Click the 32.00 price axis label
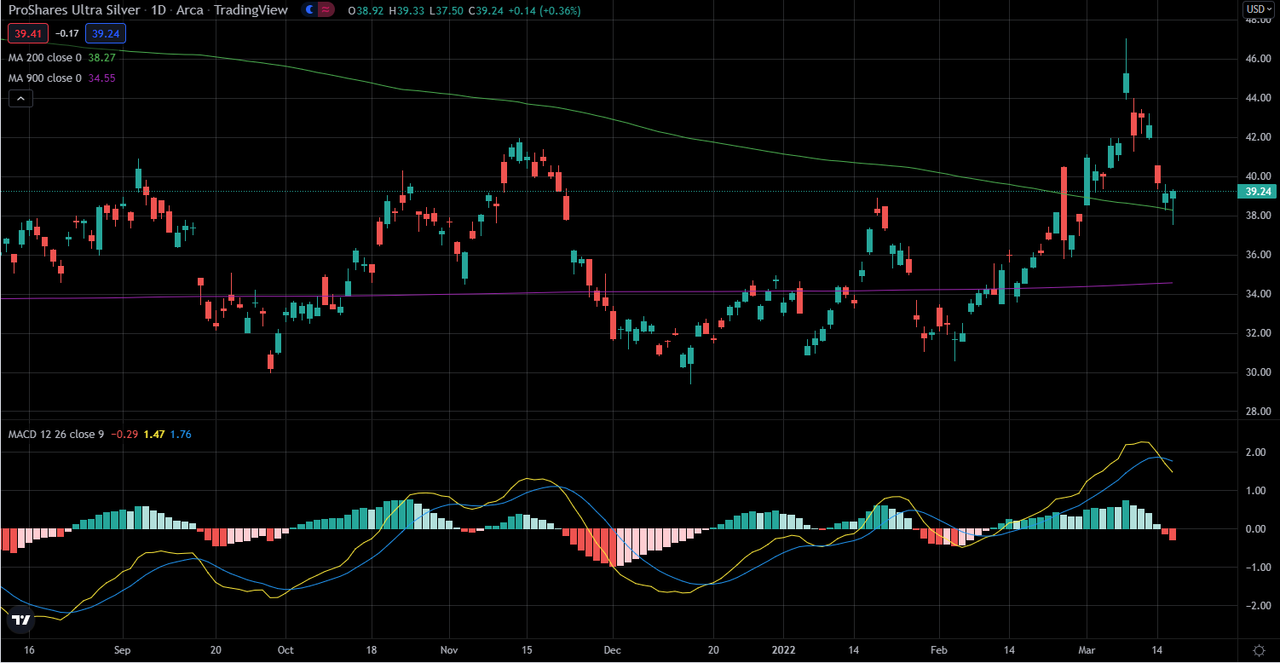The width and height of the screenshot is (1280, 663). tap(1258, 333)
